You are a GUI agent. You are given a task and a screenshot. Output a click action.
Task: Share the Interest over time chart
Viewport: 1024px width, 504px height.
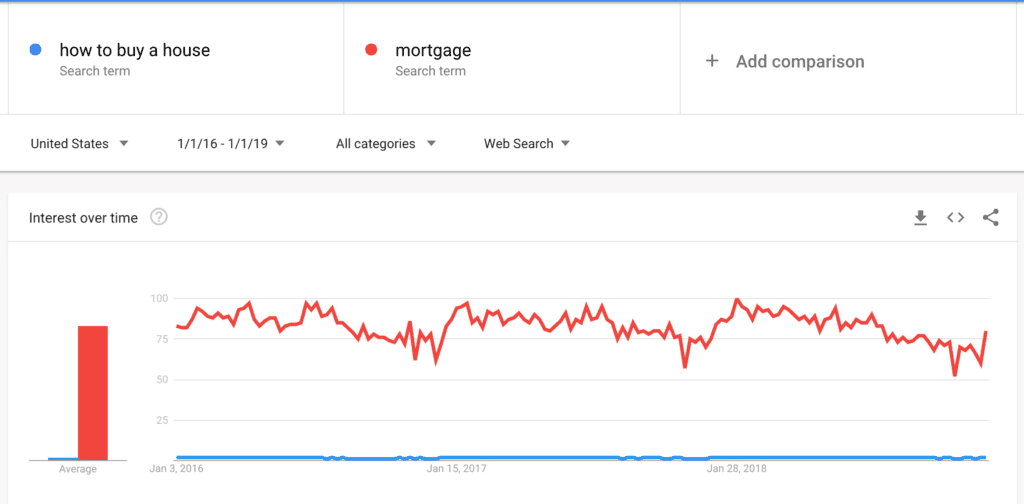pyautogui.click(x=991, y=217)
